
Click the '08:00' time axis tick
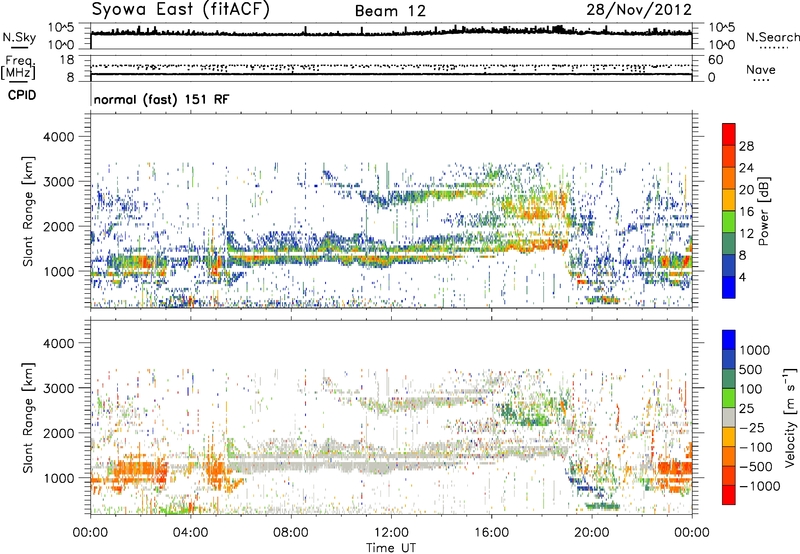click(291, 533)
